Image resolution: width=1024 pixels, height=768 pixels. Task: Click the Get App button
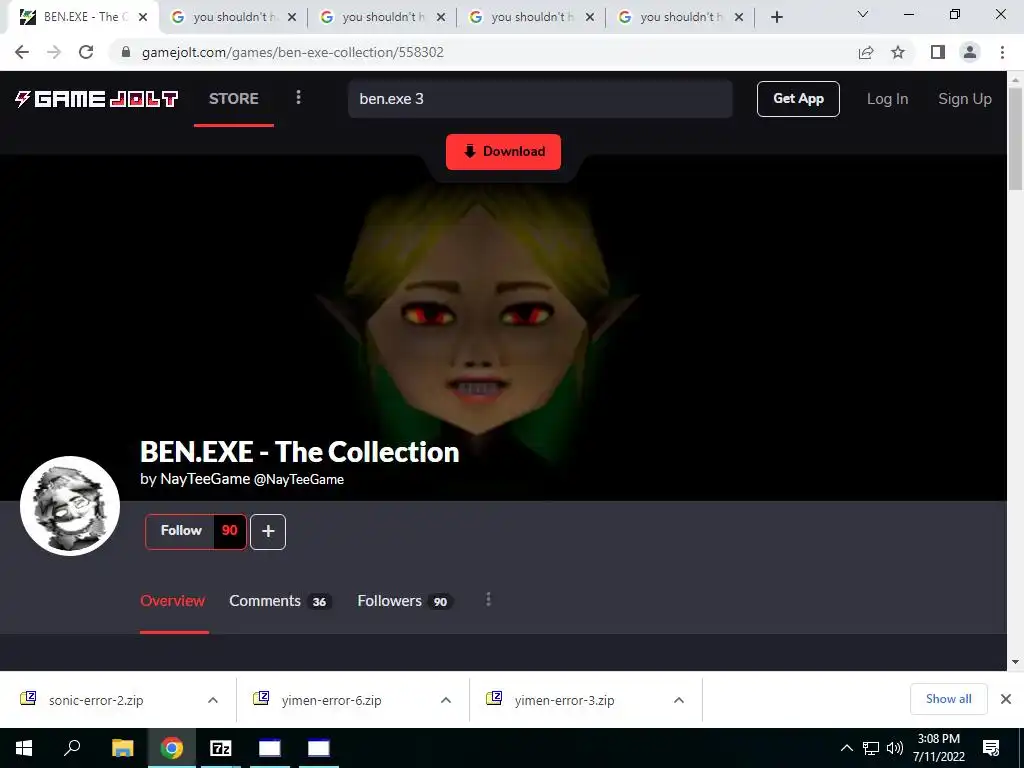pyautogui.click(x=798, y=99)
